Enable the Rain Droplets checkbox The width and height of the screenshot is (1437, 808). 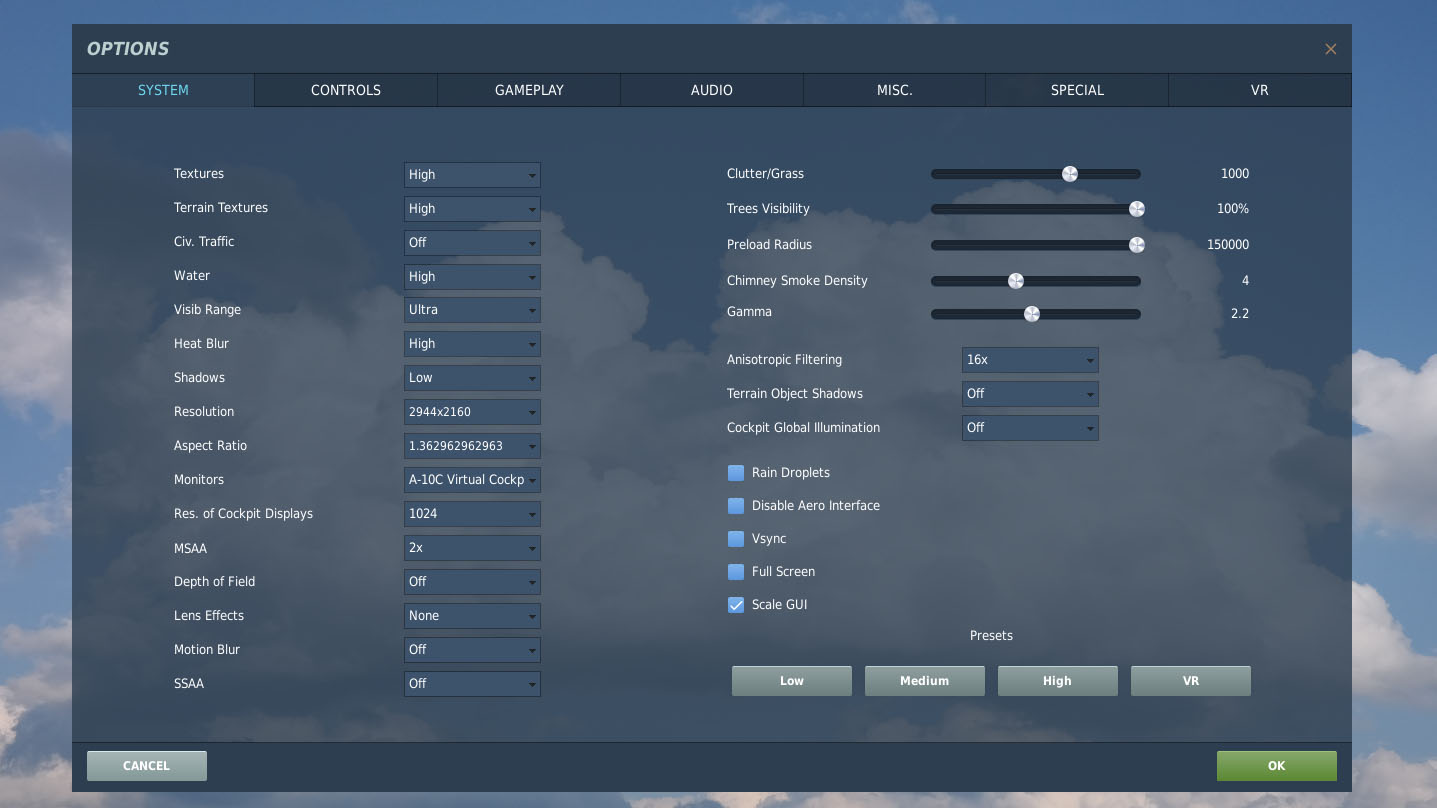(736, 473)
